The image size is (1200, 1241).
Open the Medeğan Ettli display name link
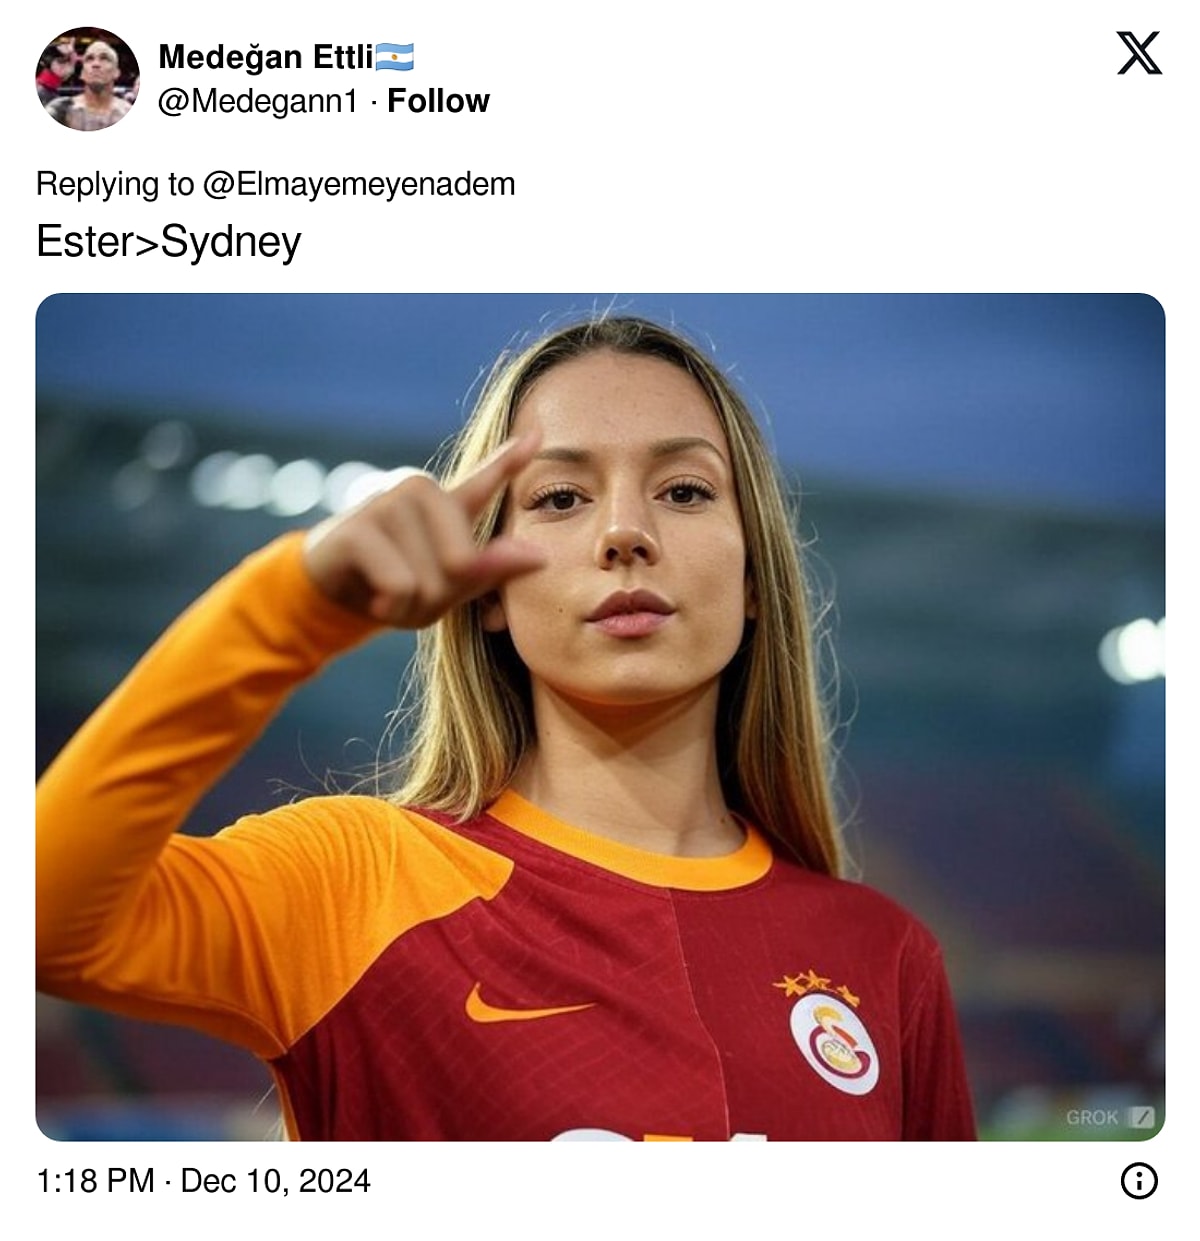(x=266, y=57)
